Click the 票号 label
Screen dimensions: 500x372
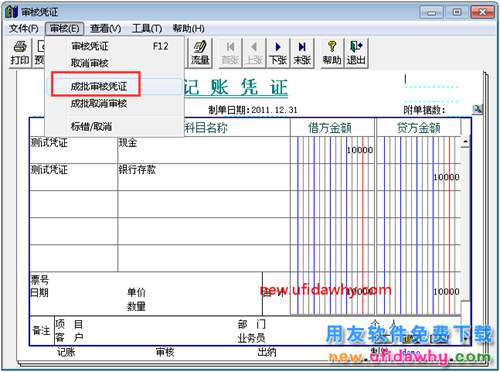tap(40, 279)
